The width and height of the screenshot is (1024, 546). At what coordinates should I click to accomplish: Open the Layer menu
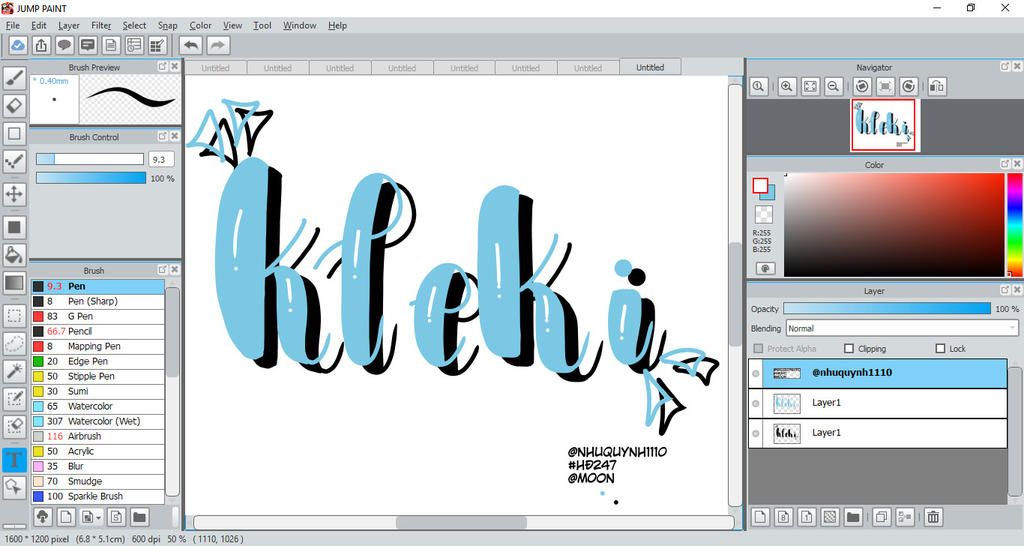coord(69,25)
